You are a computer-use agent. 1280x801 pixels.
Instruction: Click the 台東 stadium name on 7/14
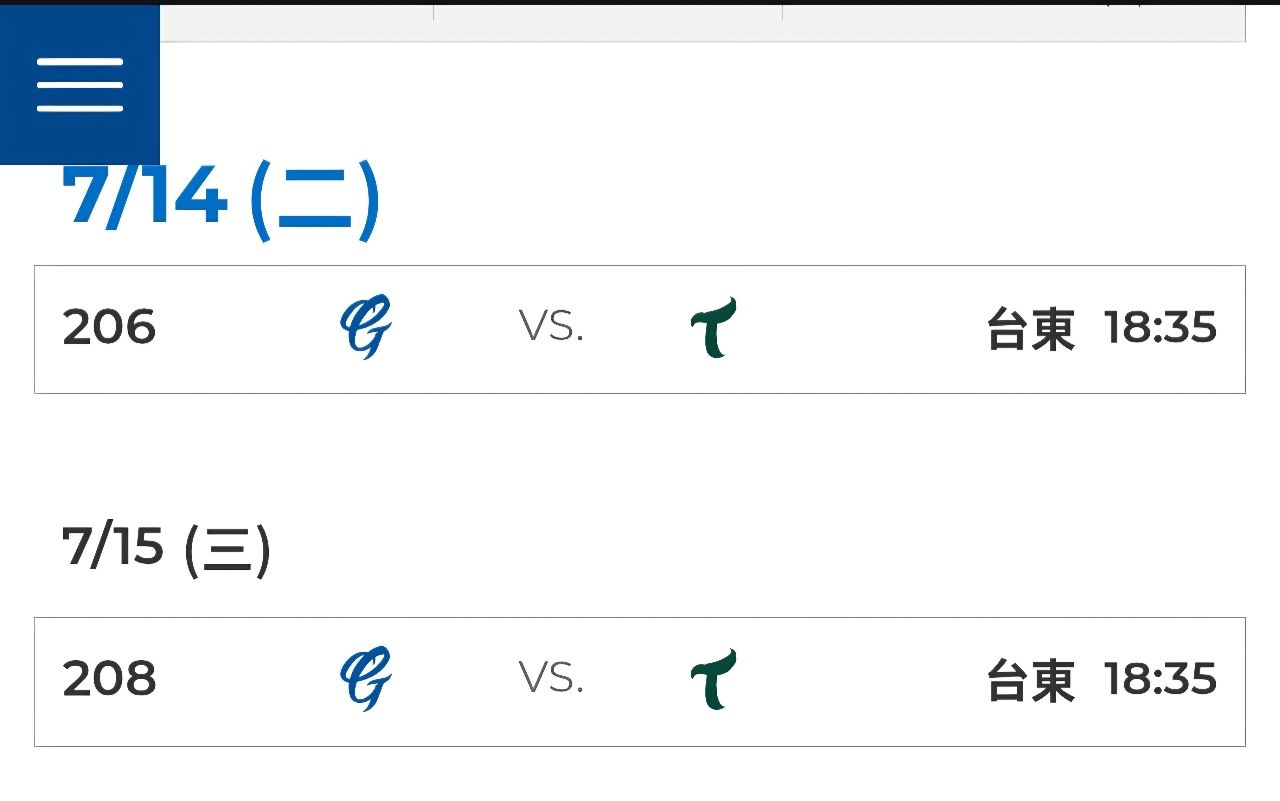pyautogui.click(x=1030, y=329)
